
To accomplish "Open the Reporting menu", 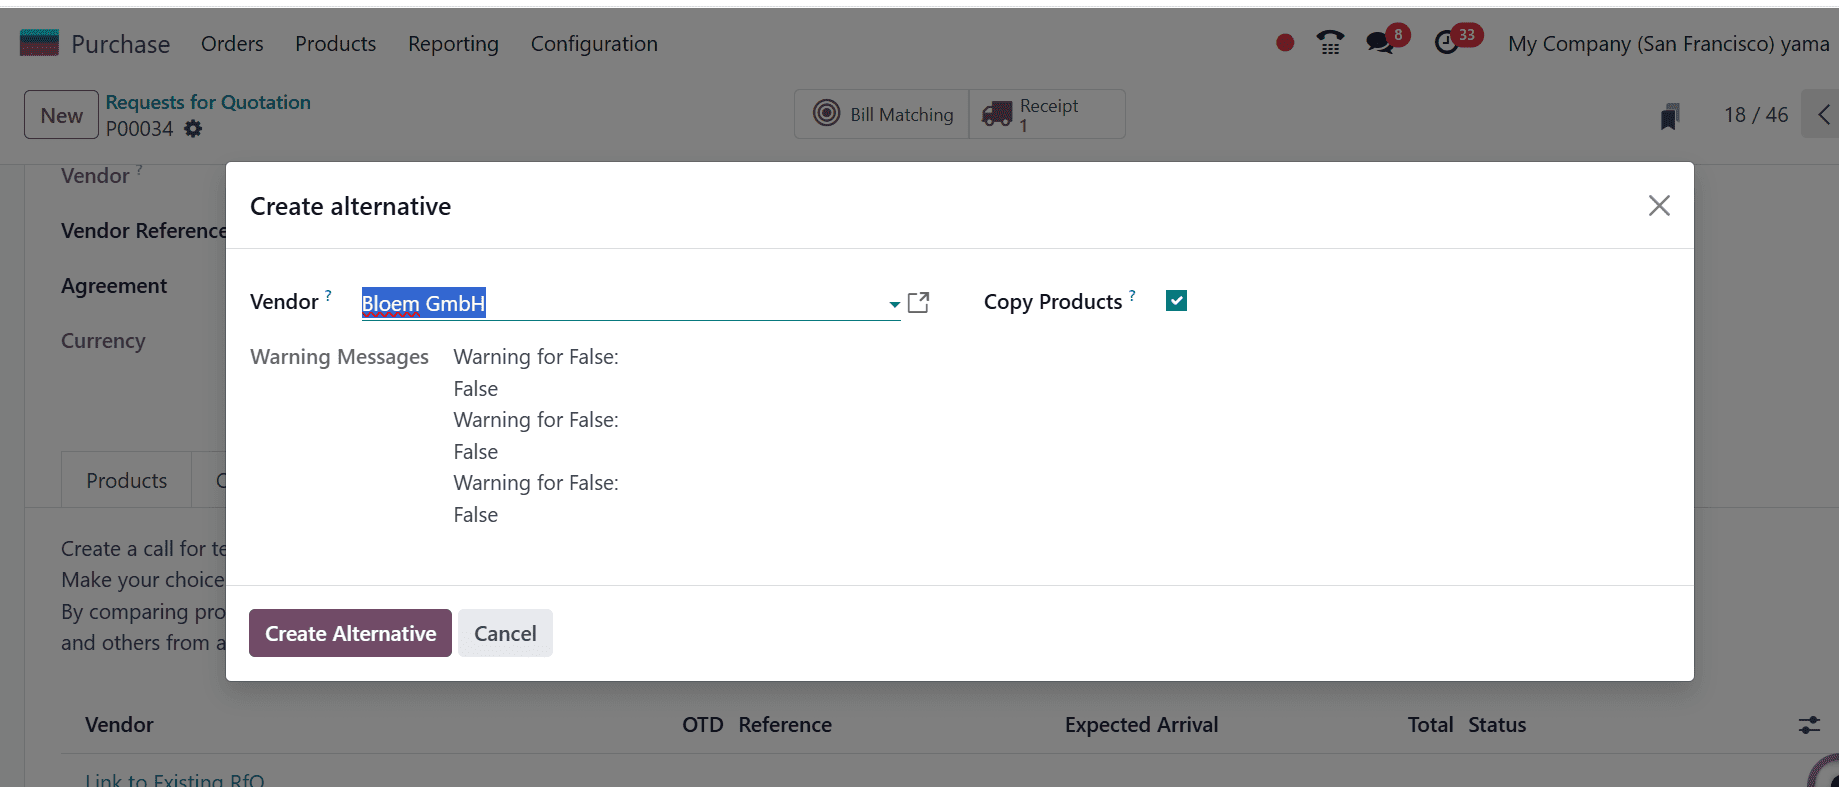I will click(453, 43).
